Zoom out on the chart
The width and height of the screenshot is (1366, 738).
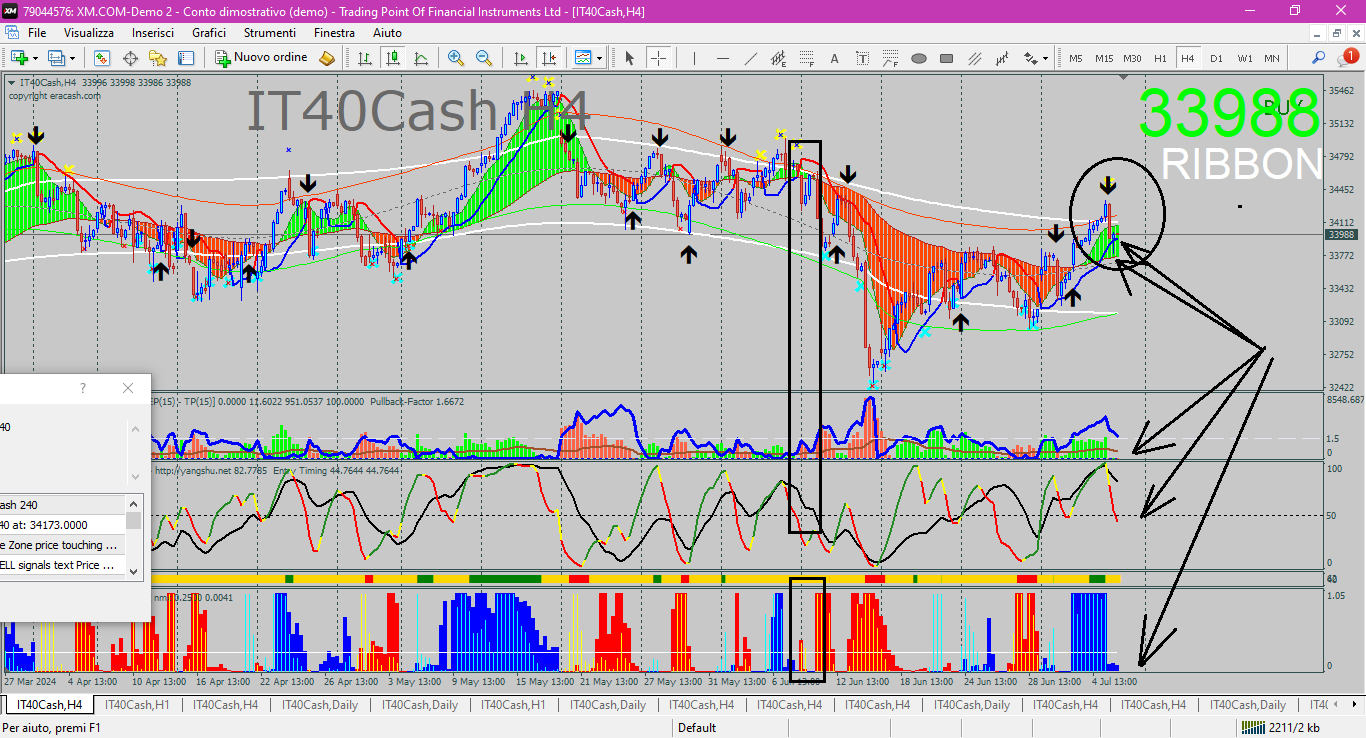pos(484,58)
